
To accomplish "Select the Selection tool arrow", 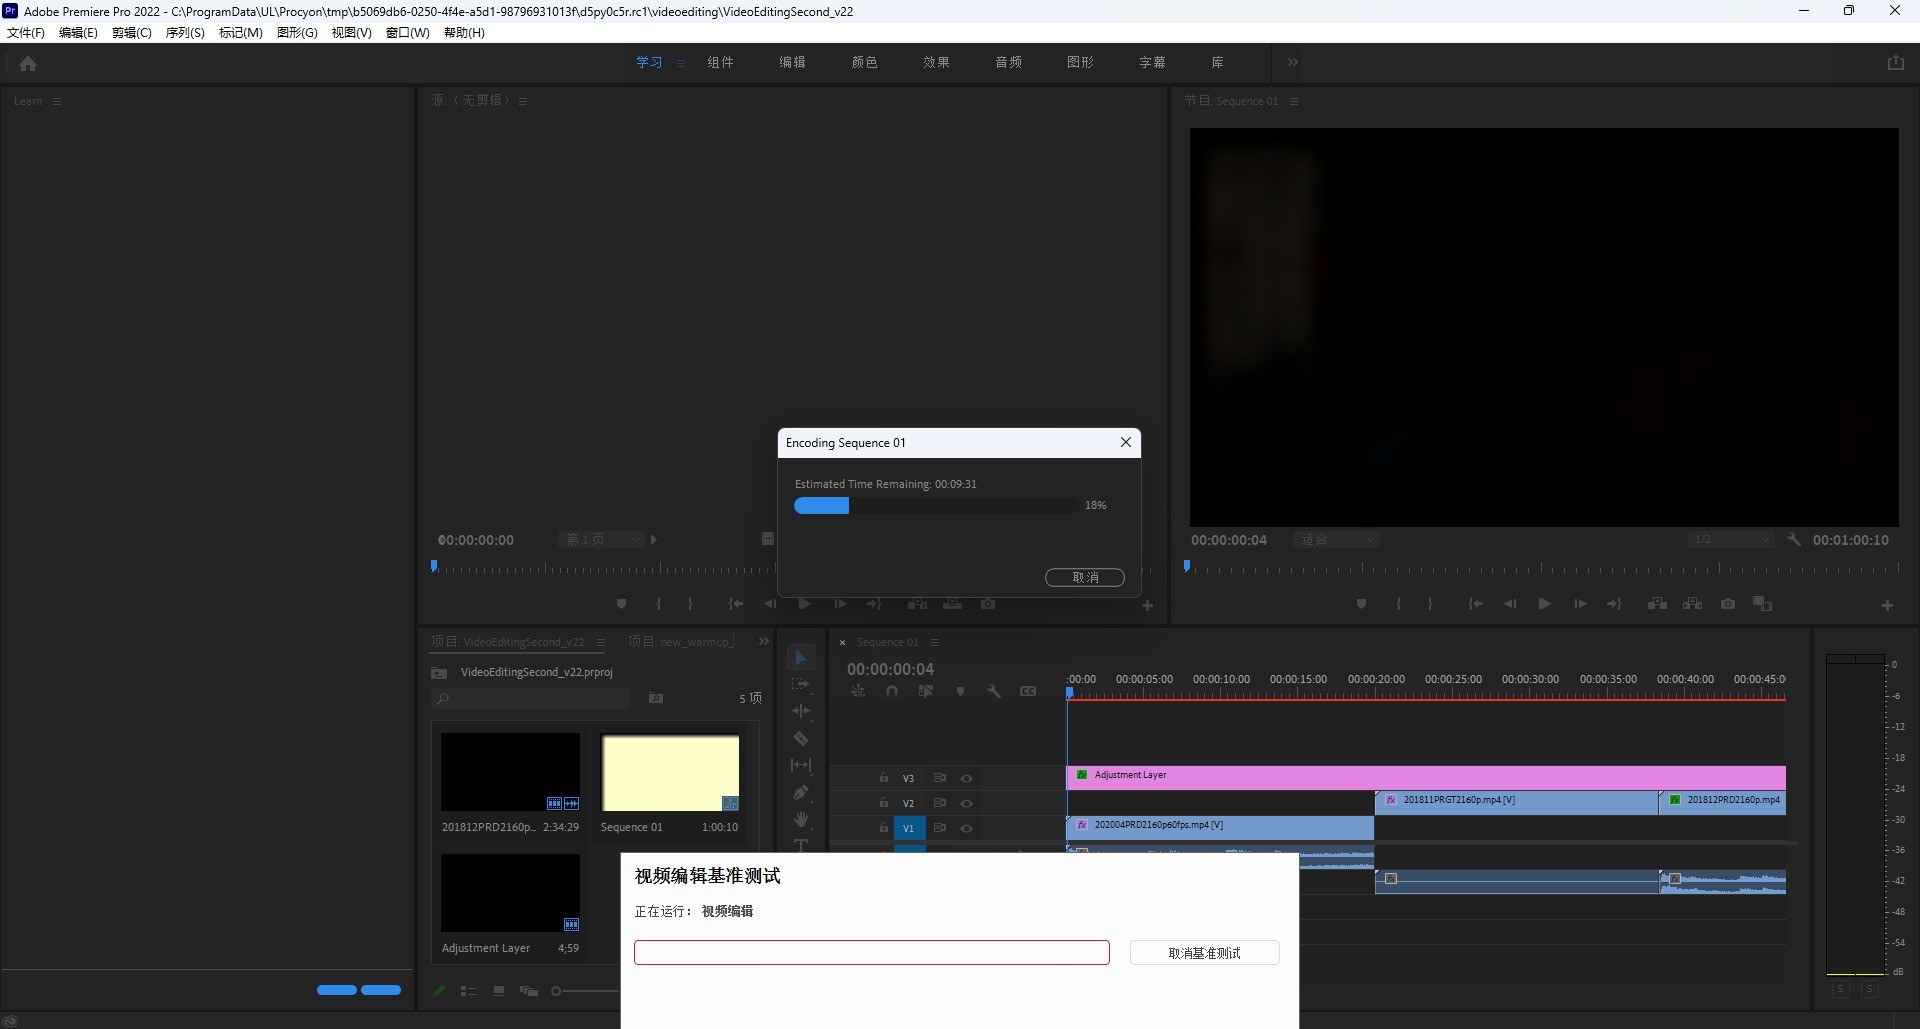I will pyautogui.click(x=801, y=658).
